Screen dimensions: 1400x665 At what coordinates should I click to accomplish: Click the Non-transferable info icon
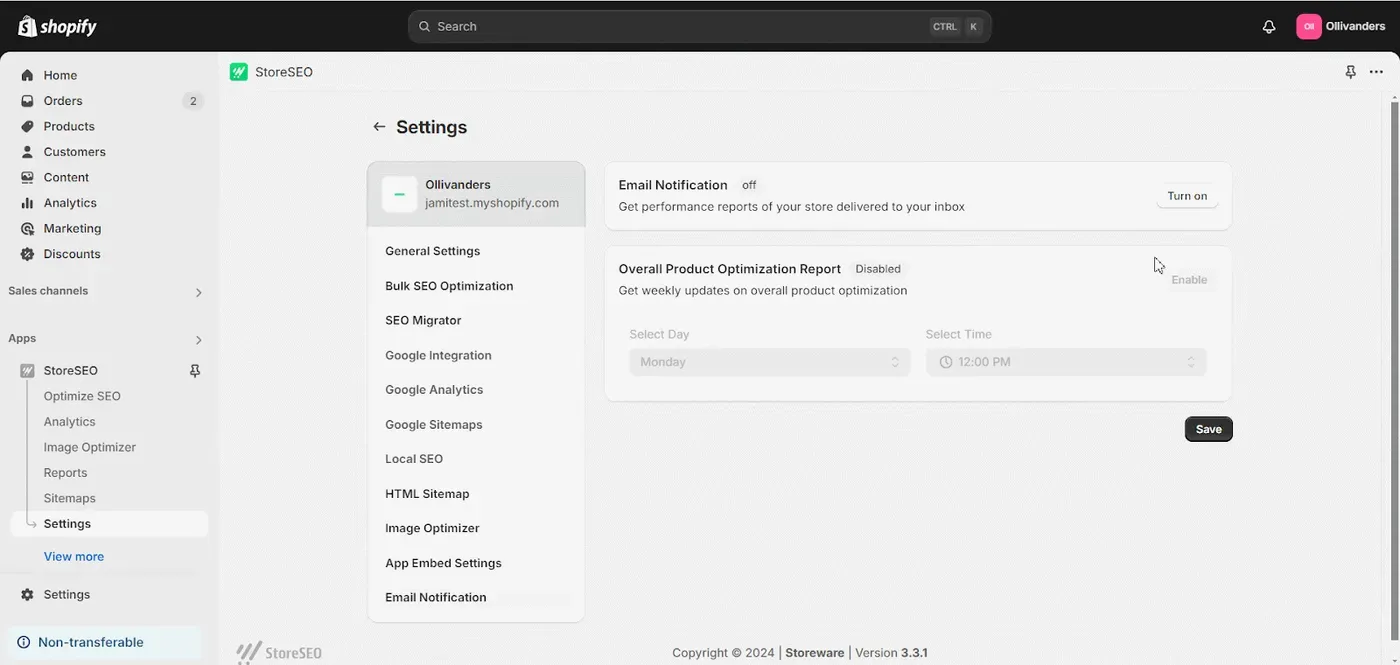24,642
